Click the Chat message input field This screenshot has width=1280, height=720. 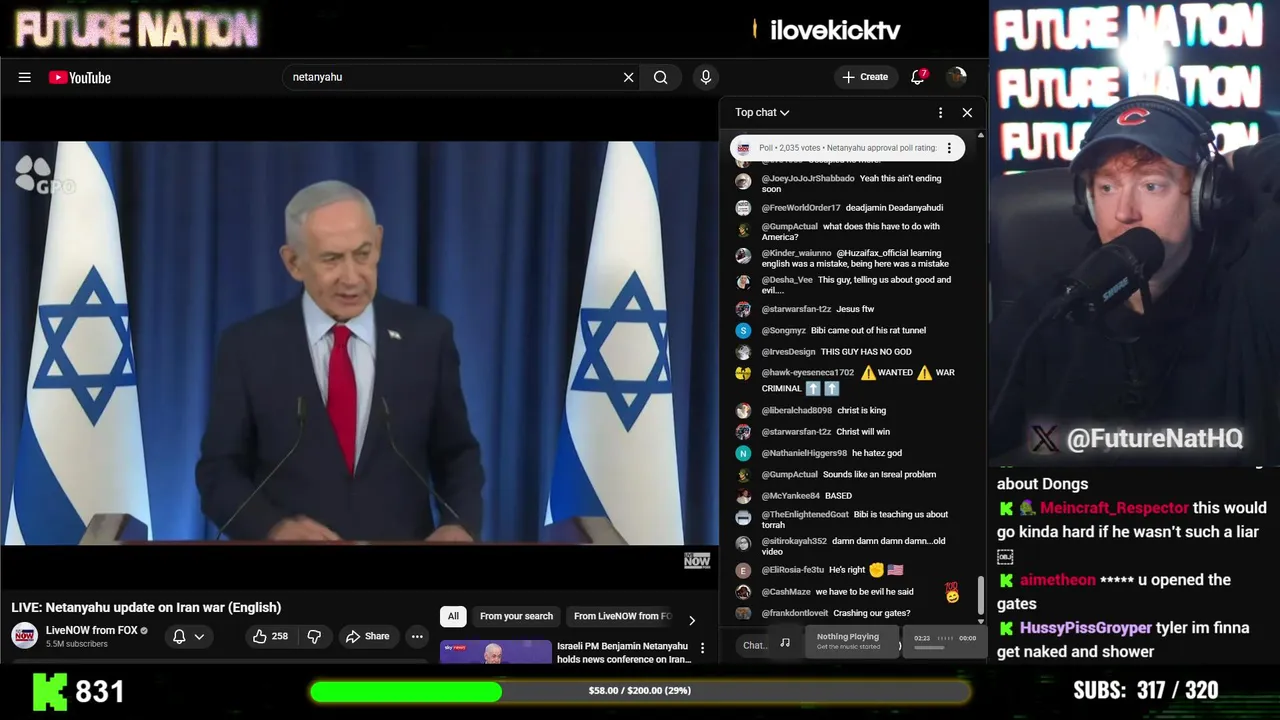(x=755, y=645)
